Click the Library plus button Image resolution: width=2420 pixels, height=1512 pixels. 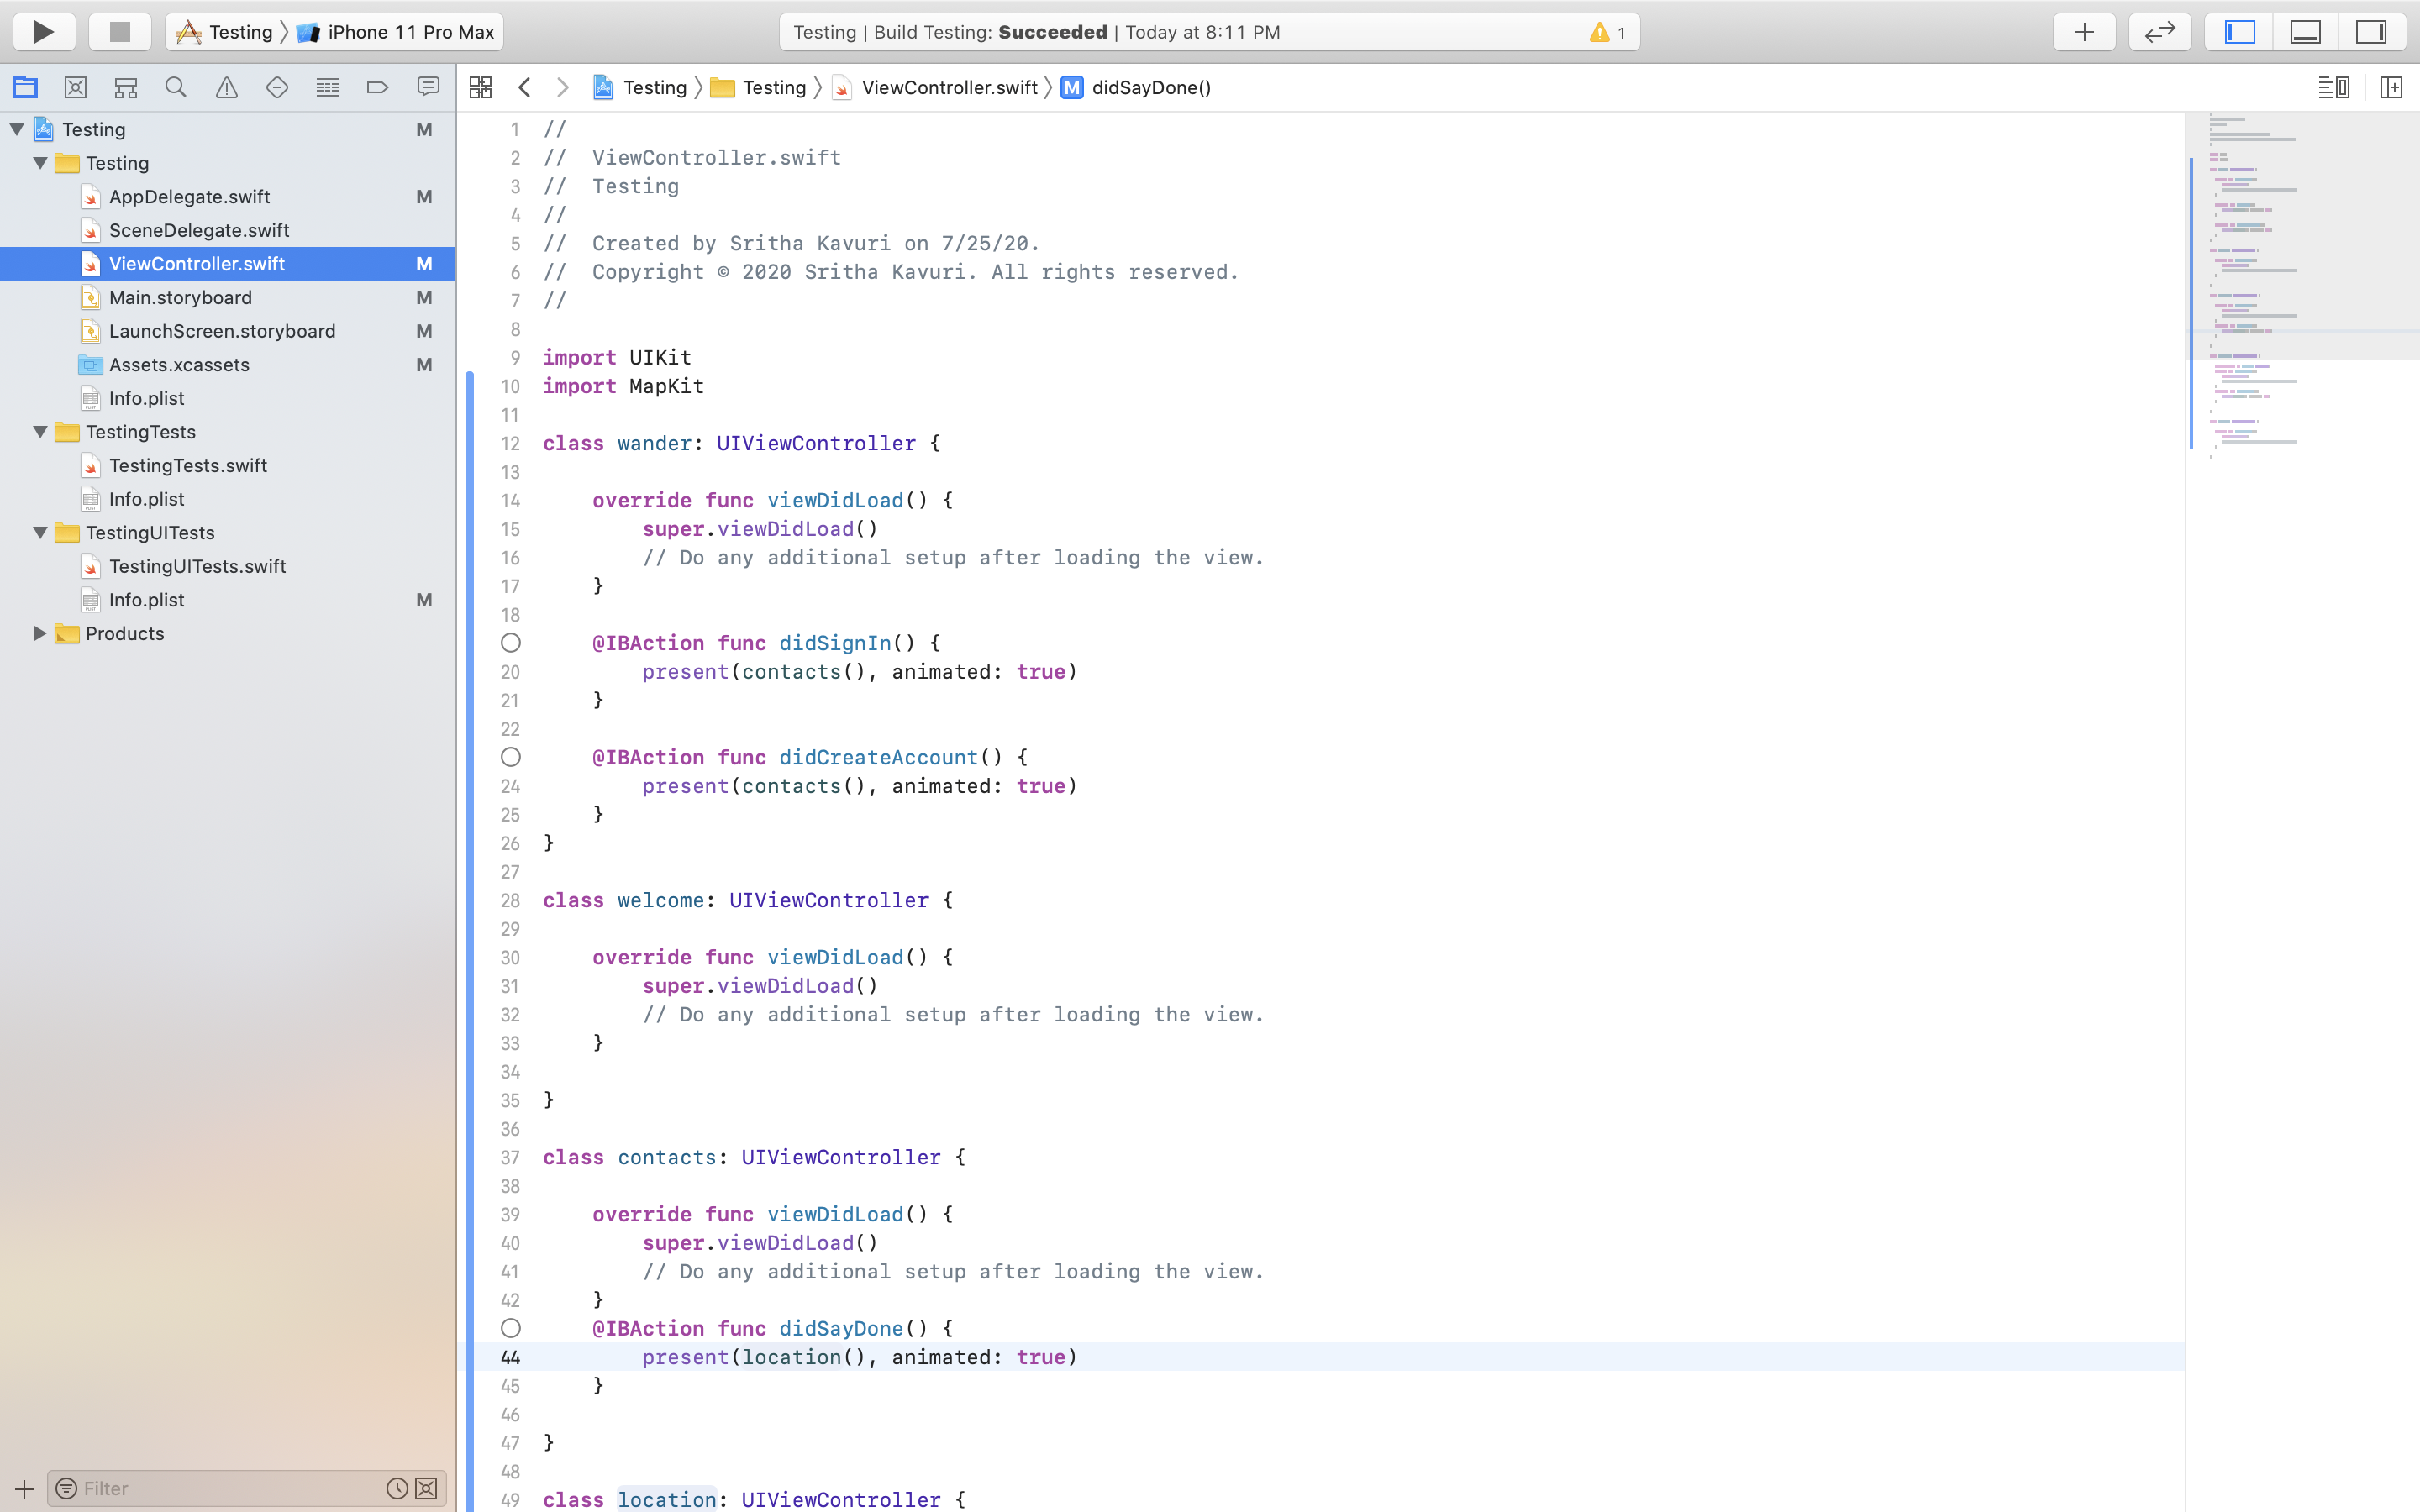click(2084, 32)
